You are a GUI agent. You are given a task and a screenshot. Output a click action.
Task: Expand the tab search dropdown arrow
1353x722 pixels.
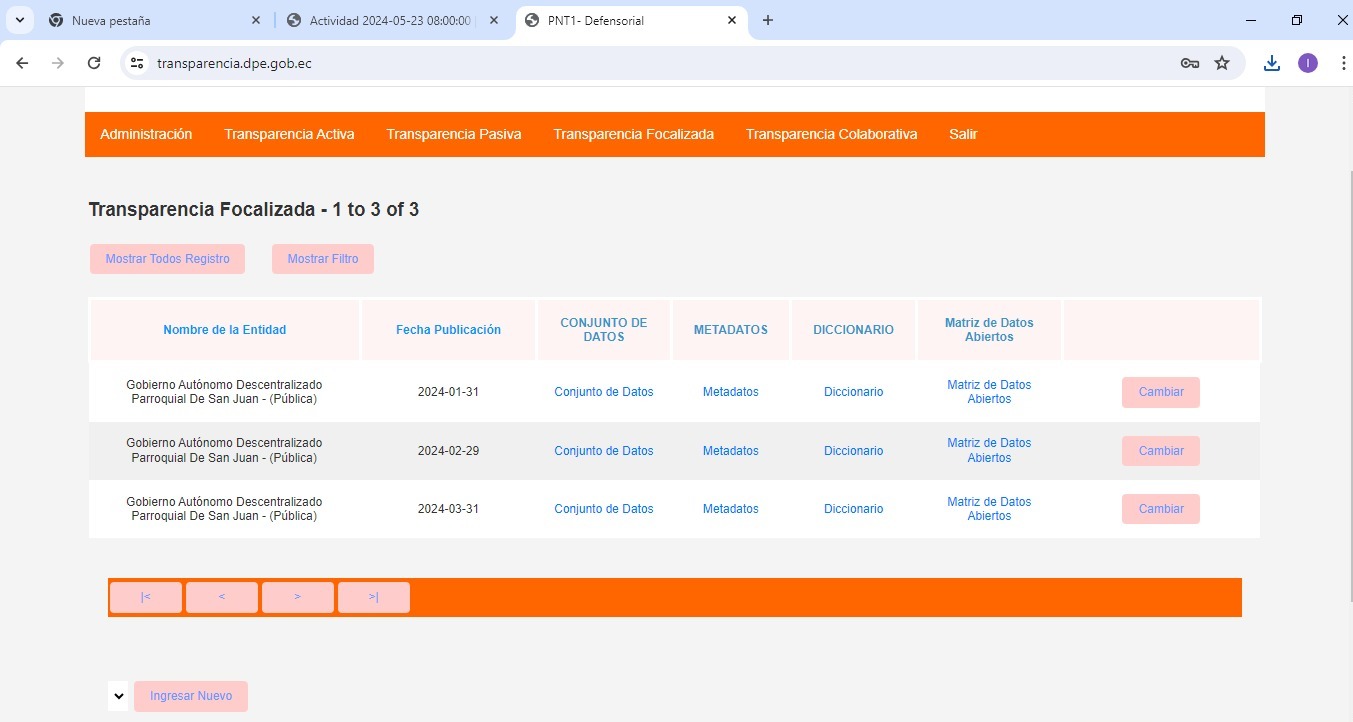tap(19, 20)
